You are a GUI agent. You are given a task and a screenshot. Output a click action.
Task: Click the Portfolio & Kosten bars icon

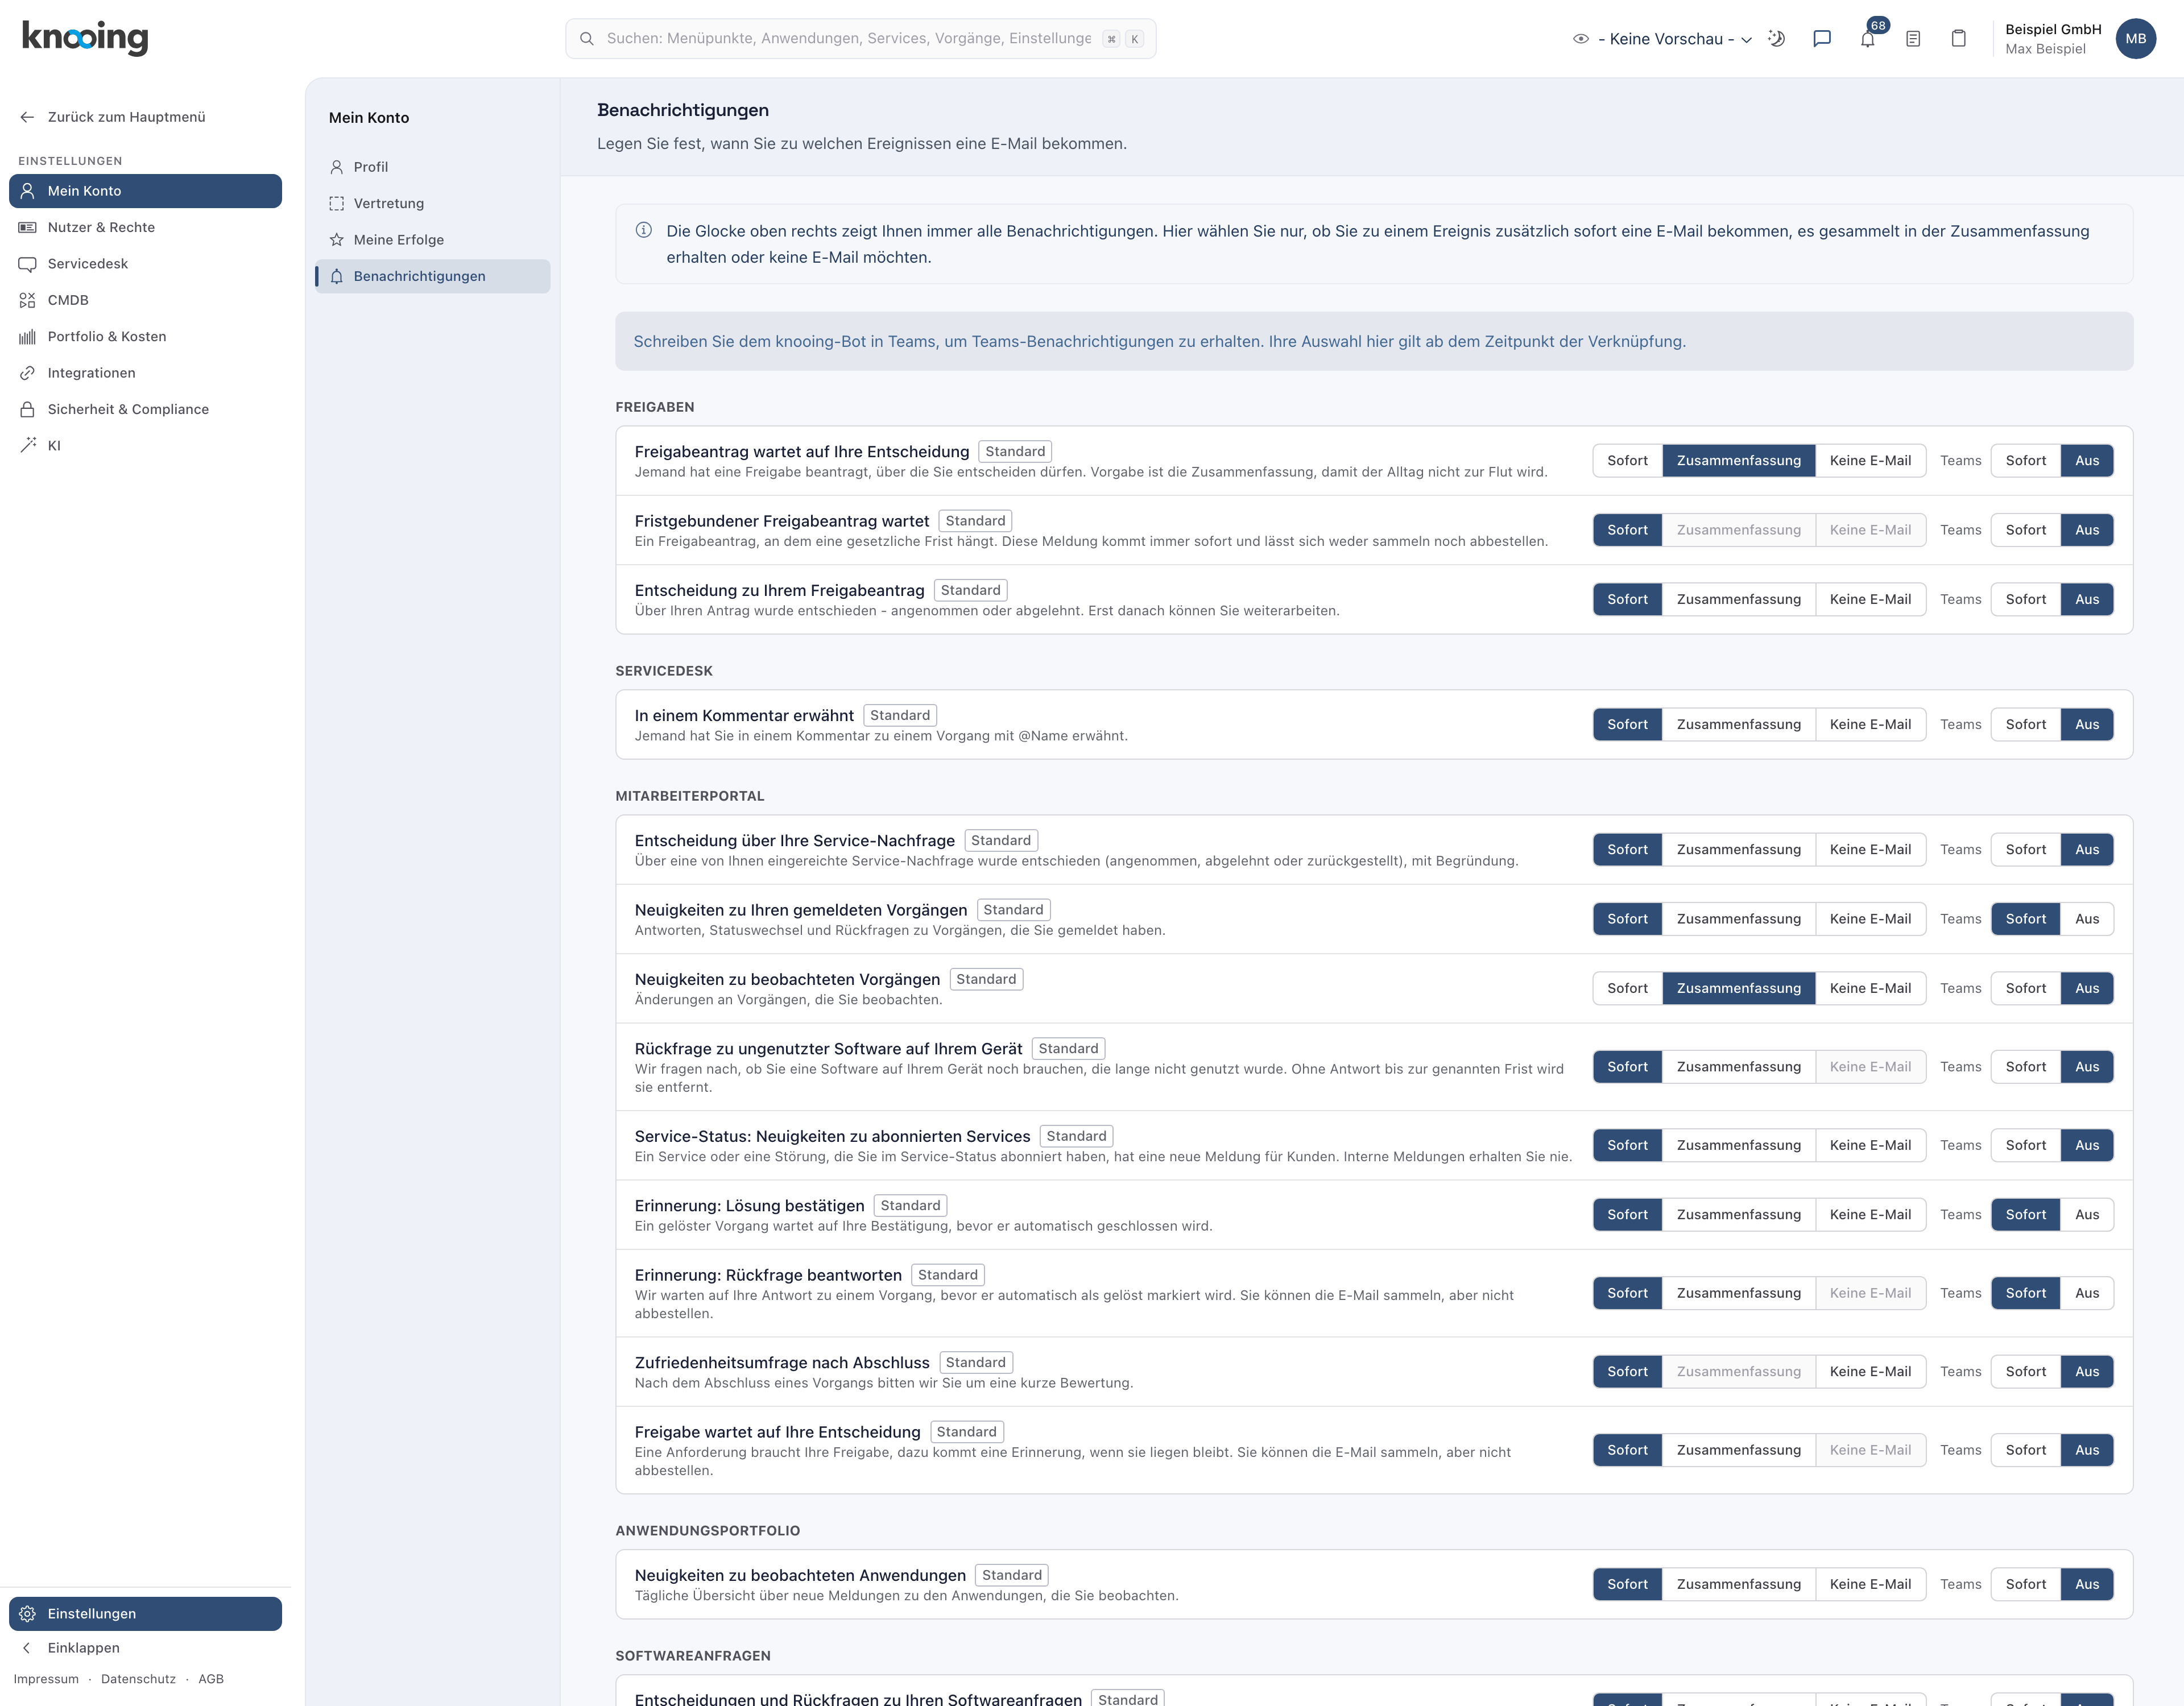coord(28,337)
